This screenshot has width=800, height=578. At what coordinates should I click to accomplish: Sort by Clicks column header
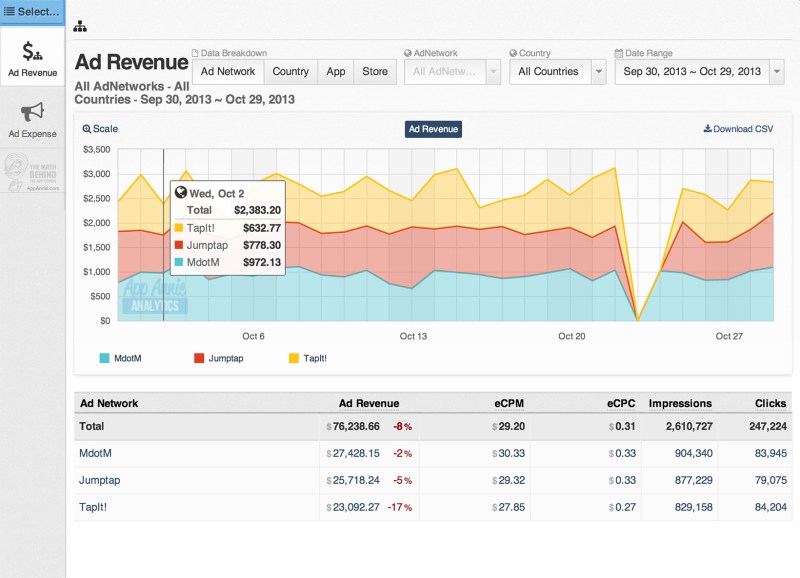pyautogui.click(x=770, y=403)
